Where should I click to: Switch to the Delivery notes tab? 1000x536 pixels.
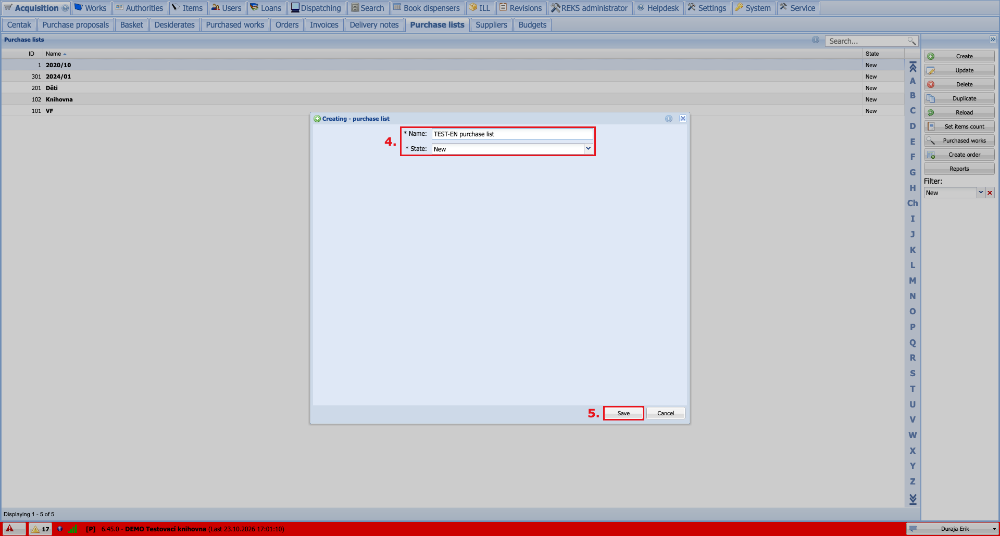(x=374, y=25)
